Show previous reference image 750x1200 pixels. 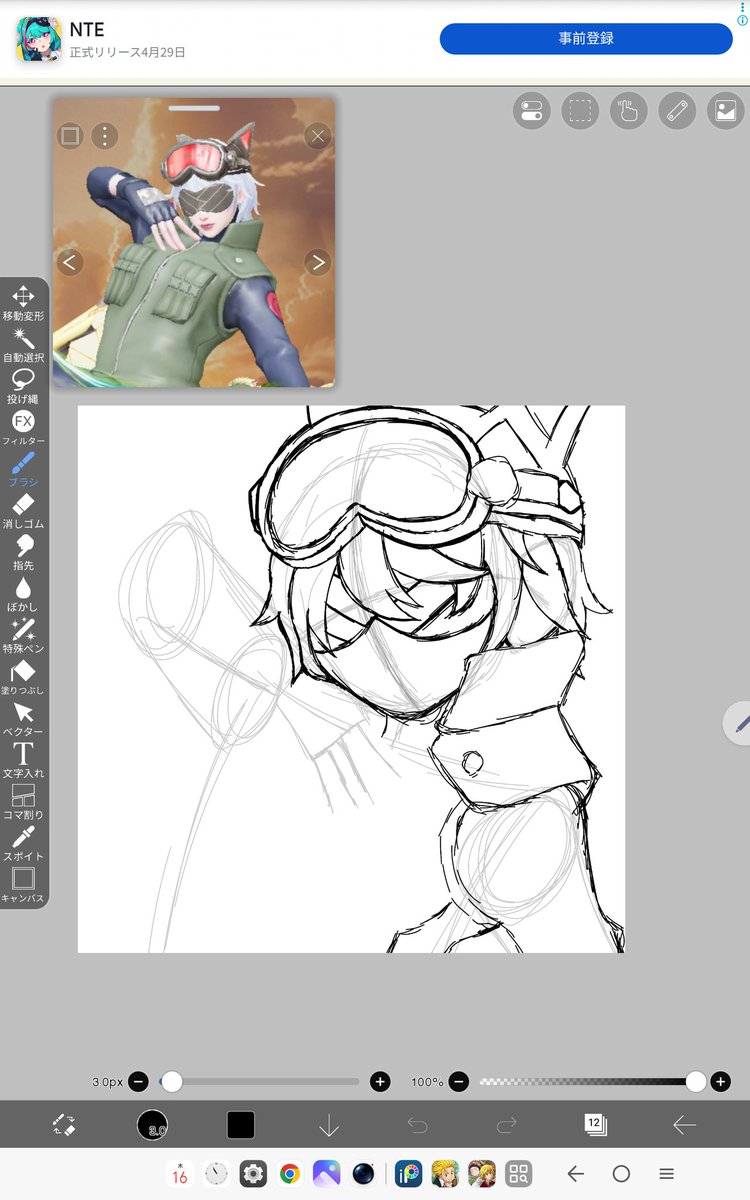[x=69, y=263]
